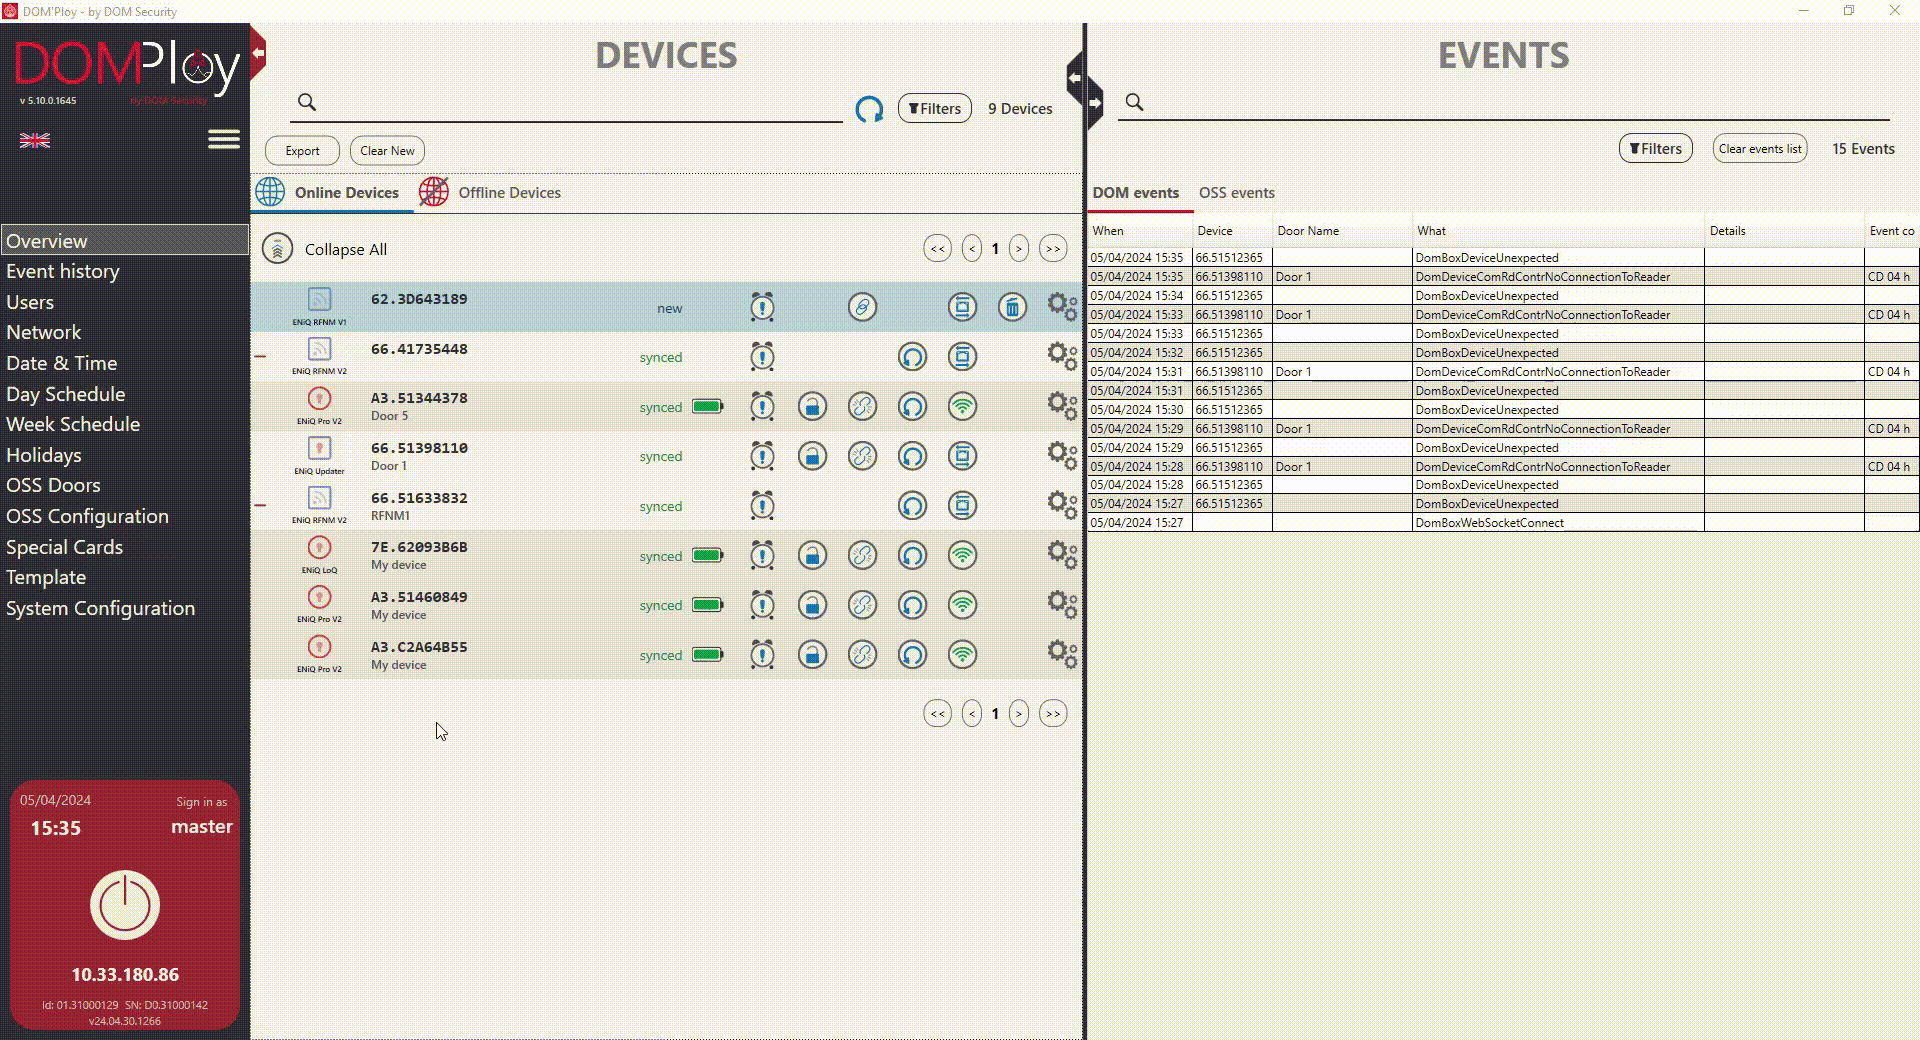Open the Week Schedule menu item
The width and height of the screenshot is (1920, 1040).
tap(73, 424)
